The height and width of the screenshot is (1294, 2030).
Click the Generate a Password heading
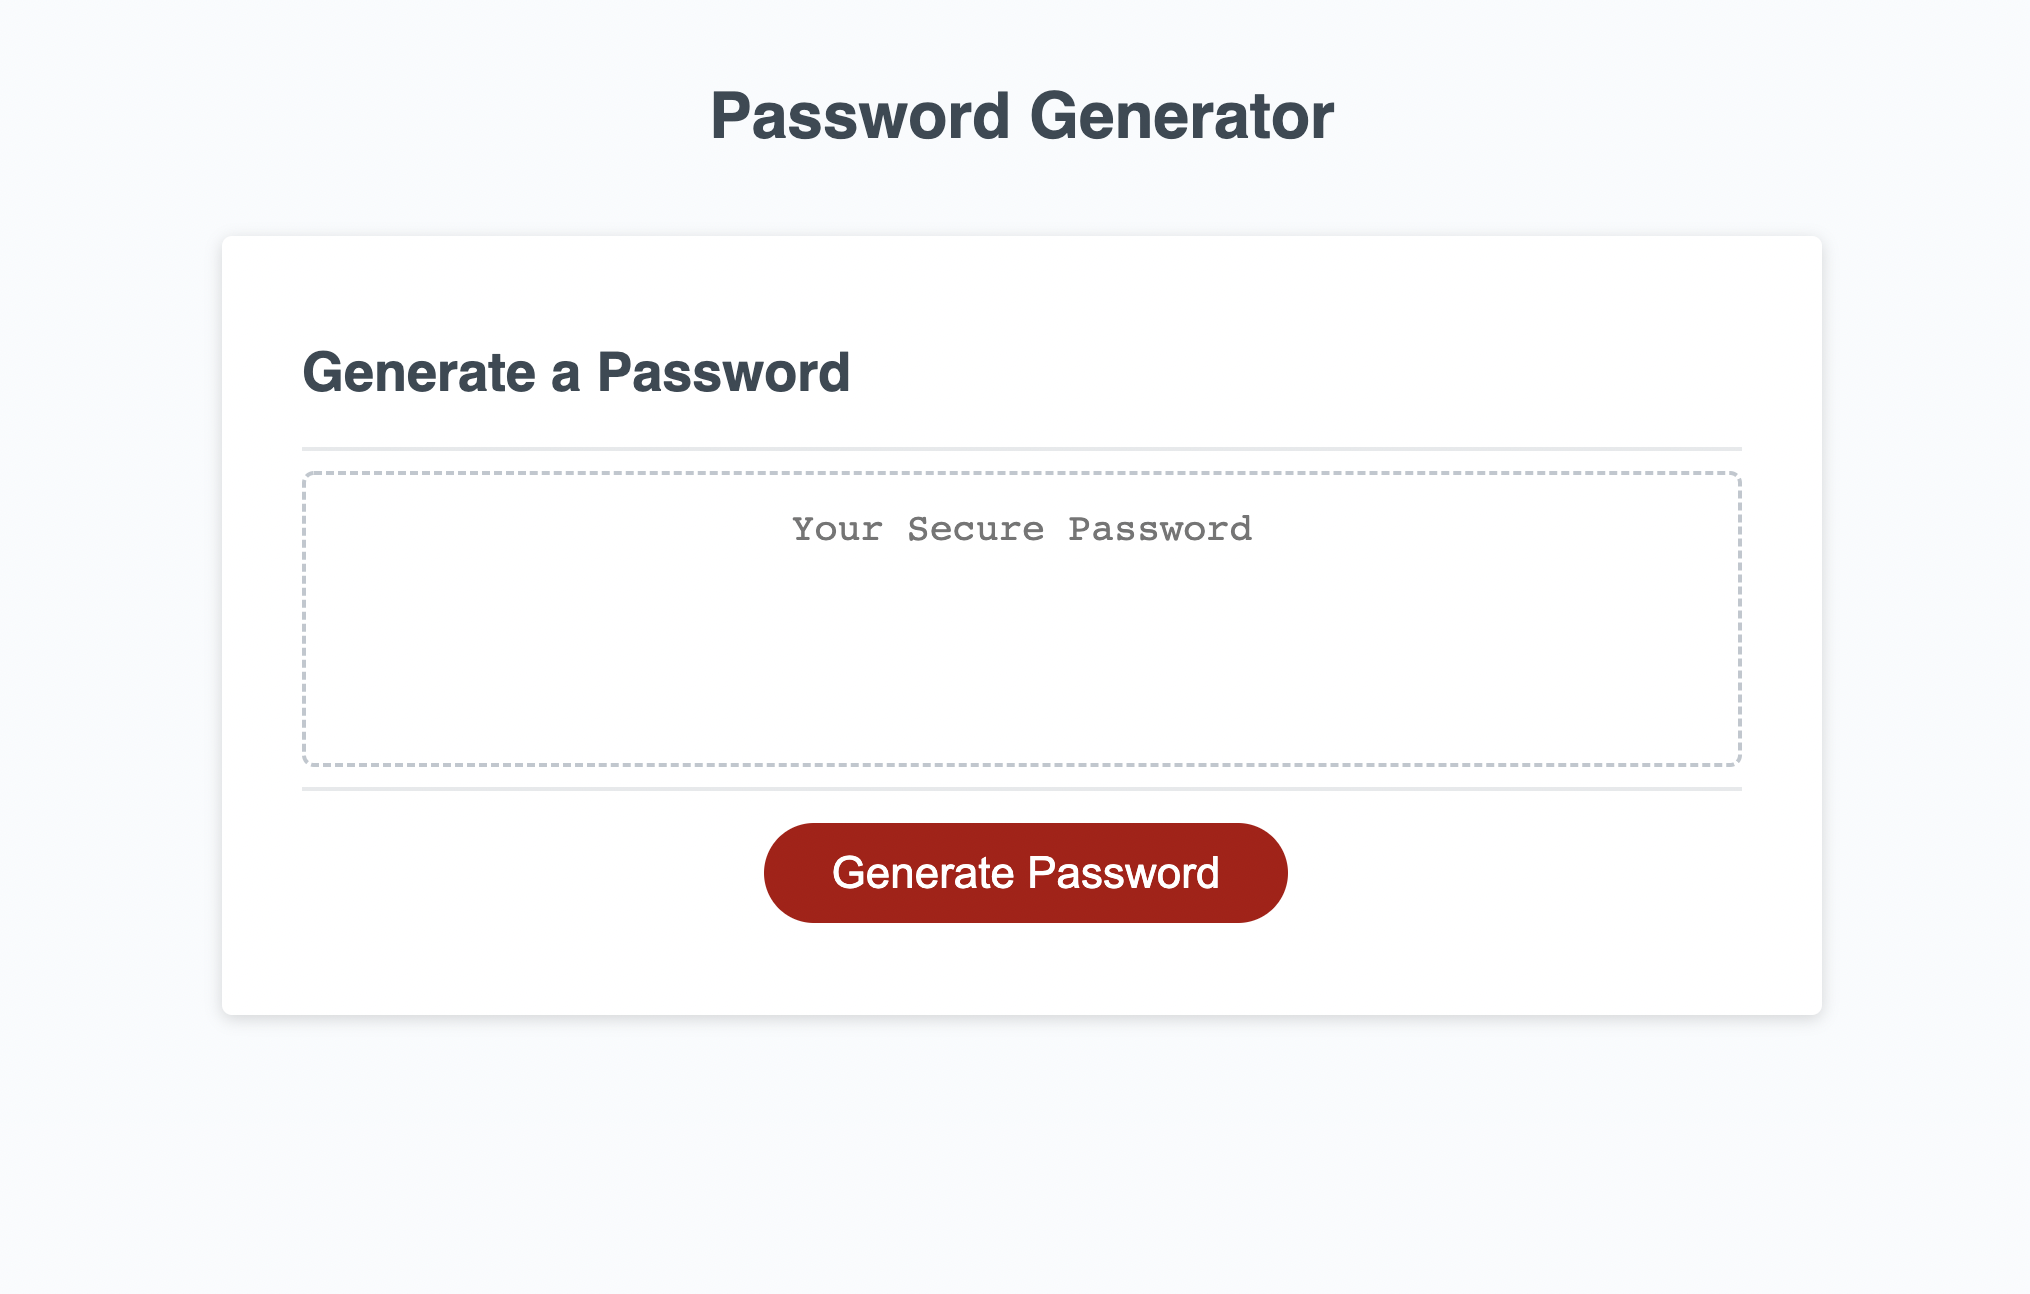577,371
